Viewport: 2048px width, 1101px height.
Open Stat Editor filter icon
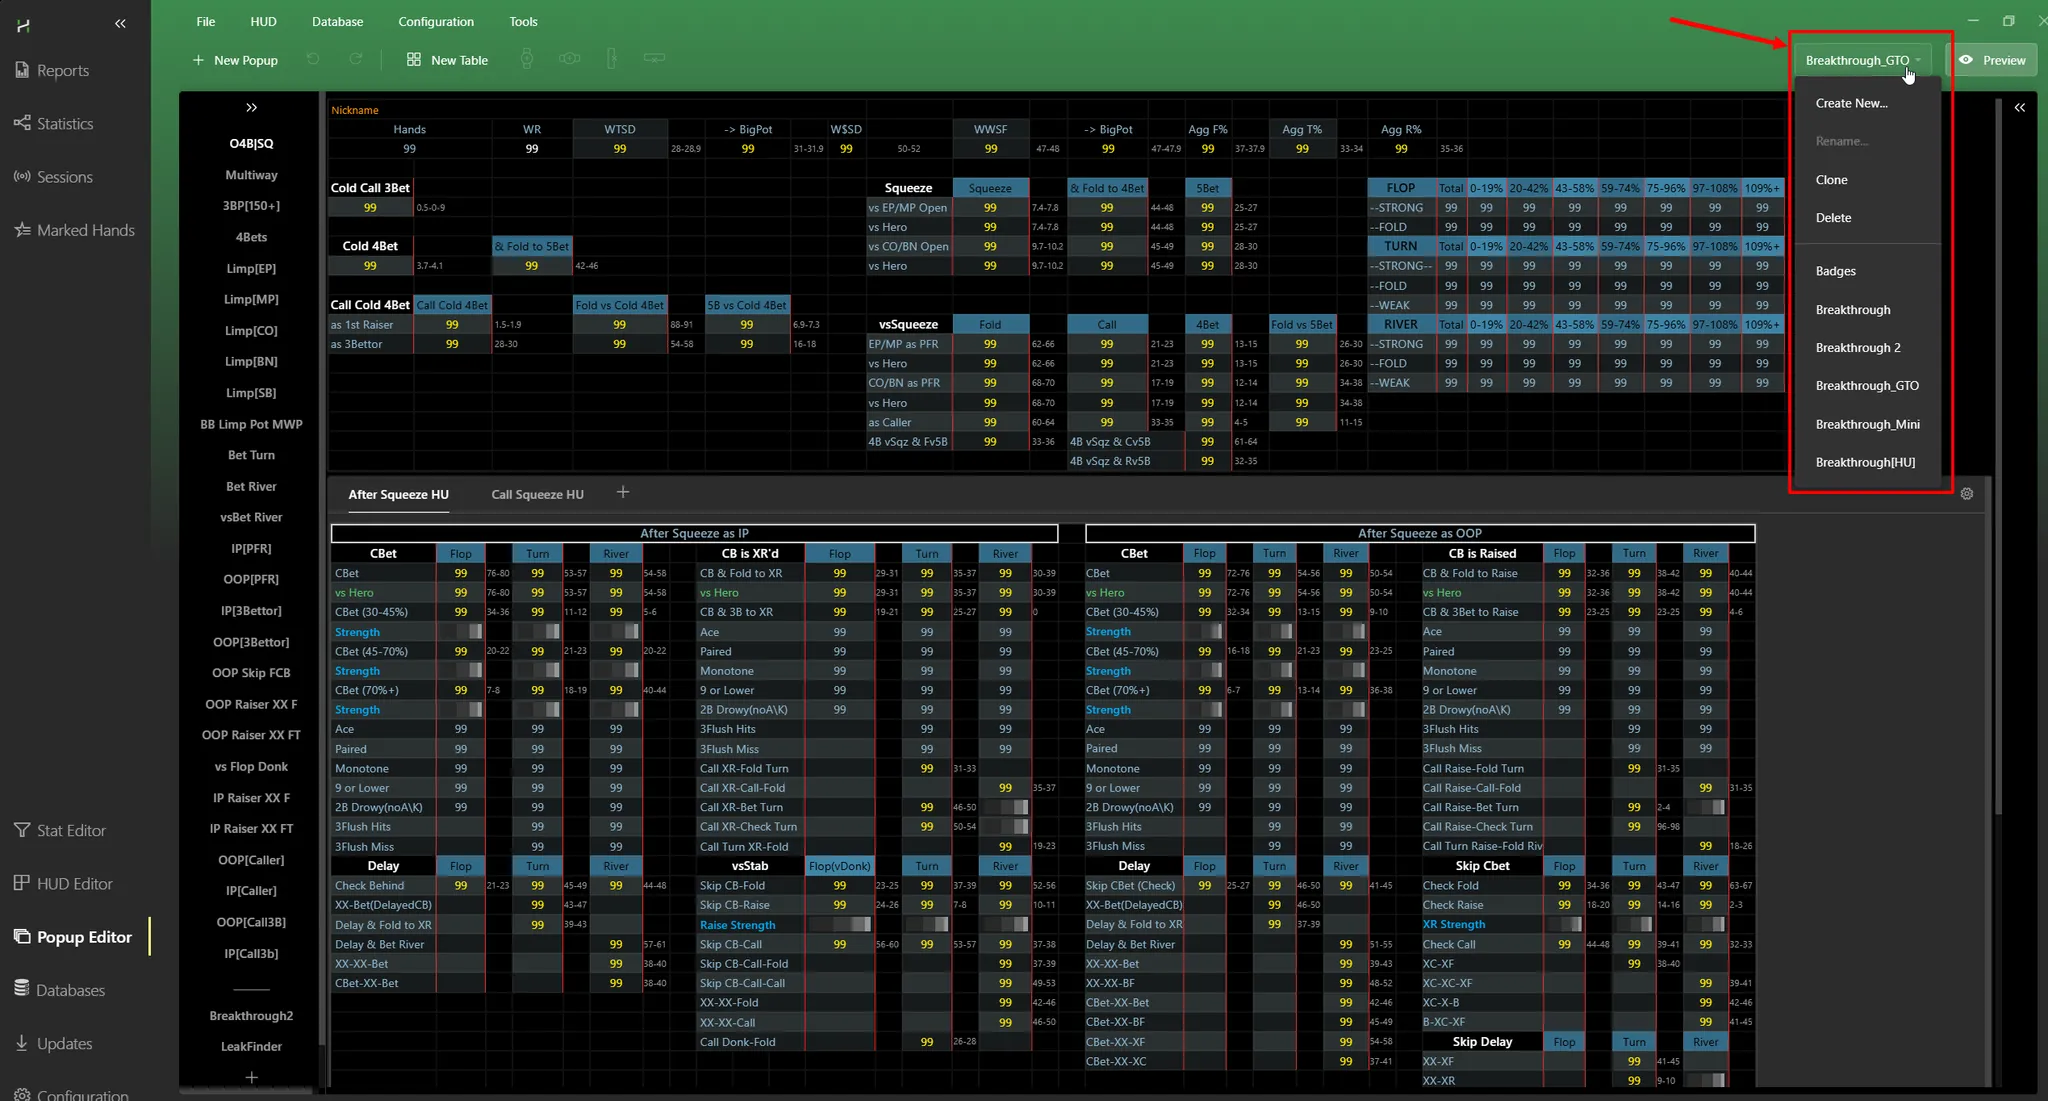pos(22,830)
